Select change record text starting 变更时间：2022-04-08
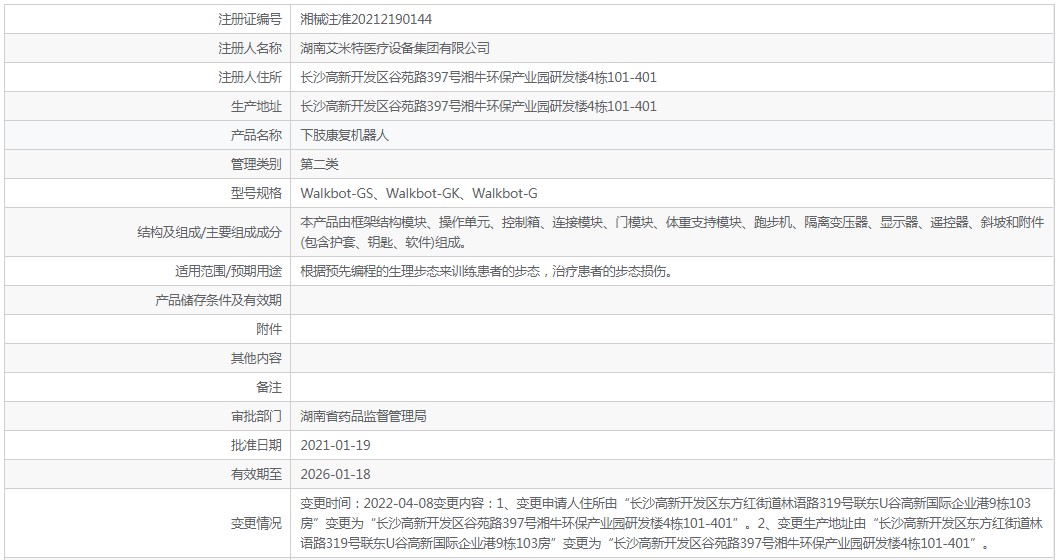 671,523
